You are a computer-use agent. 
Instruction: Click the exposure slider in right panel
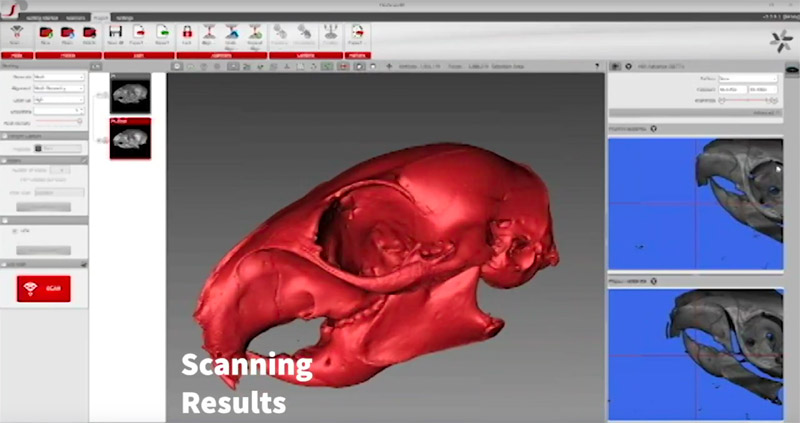[735, 100]
